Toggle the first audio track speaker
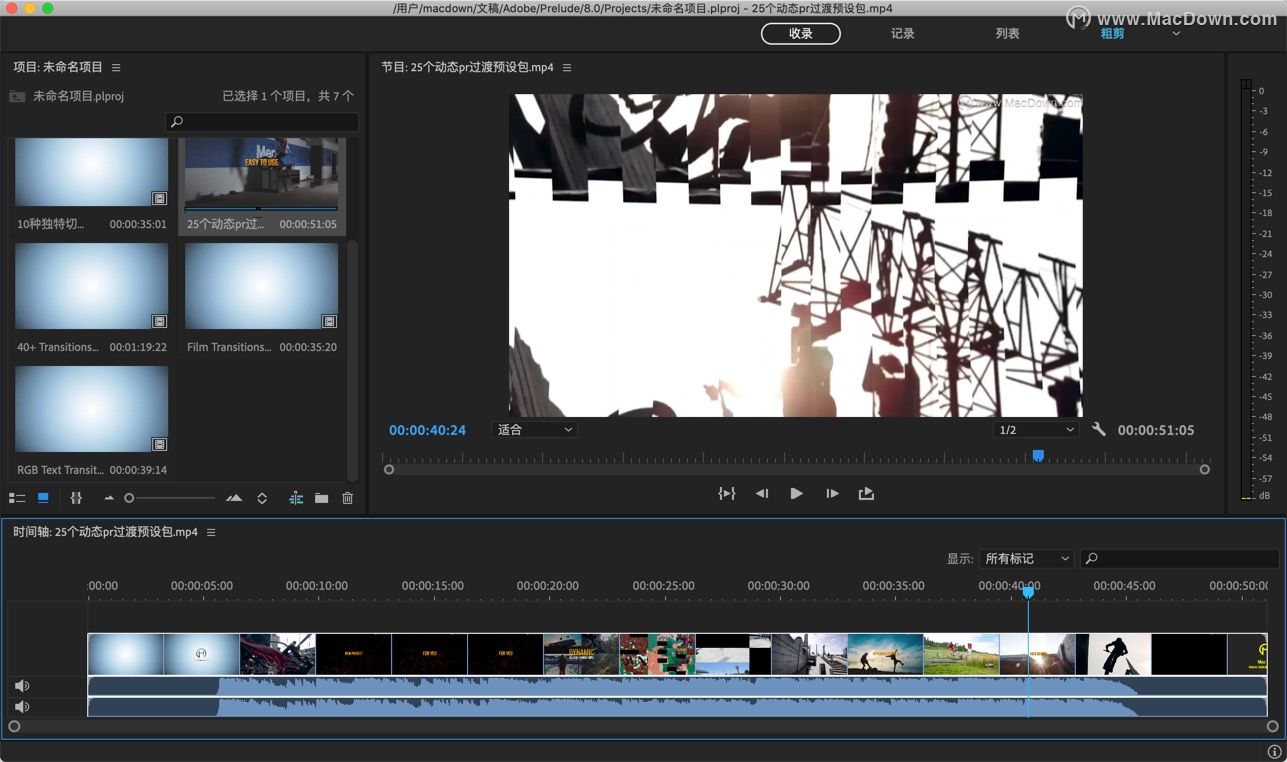 point(22,686)
